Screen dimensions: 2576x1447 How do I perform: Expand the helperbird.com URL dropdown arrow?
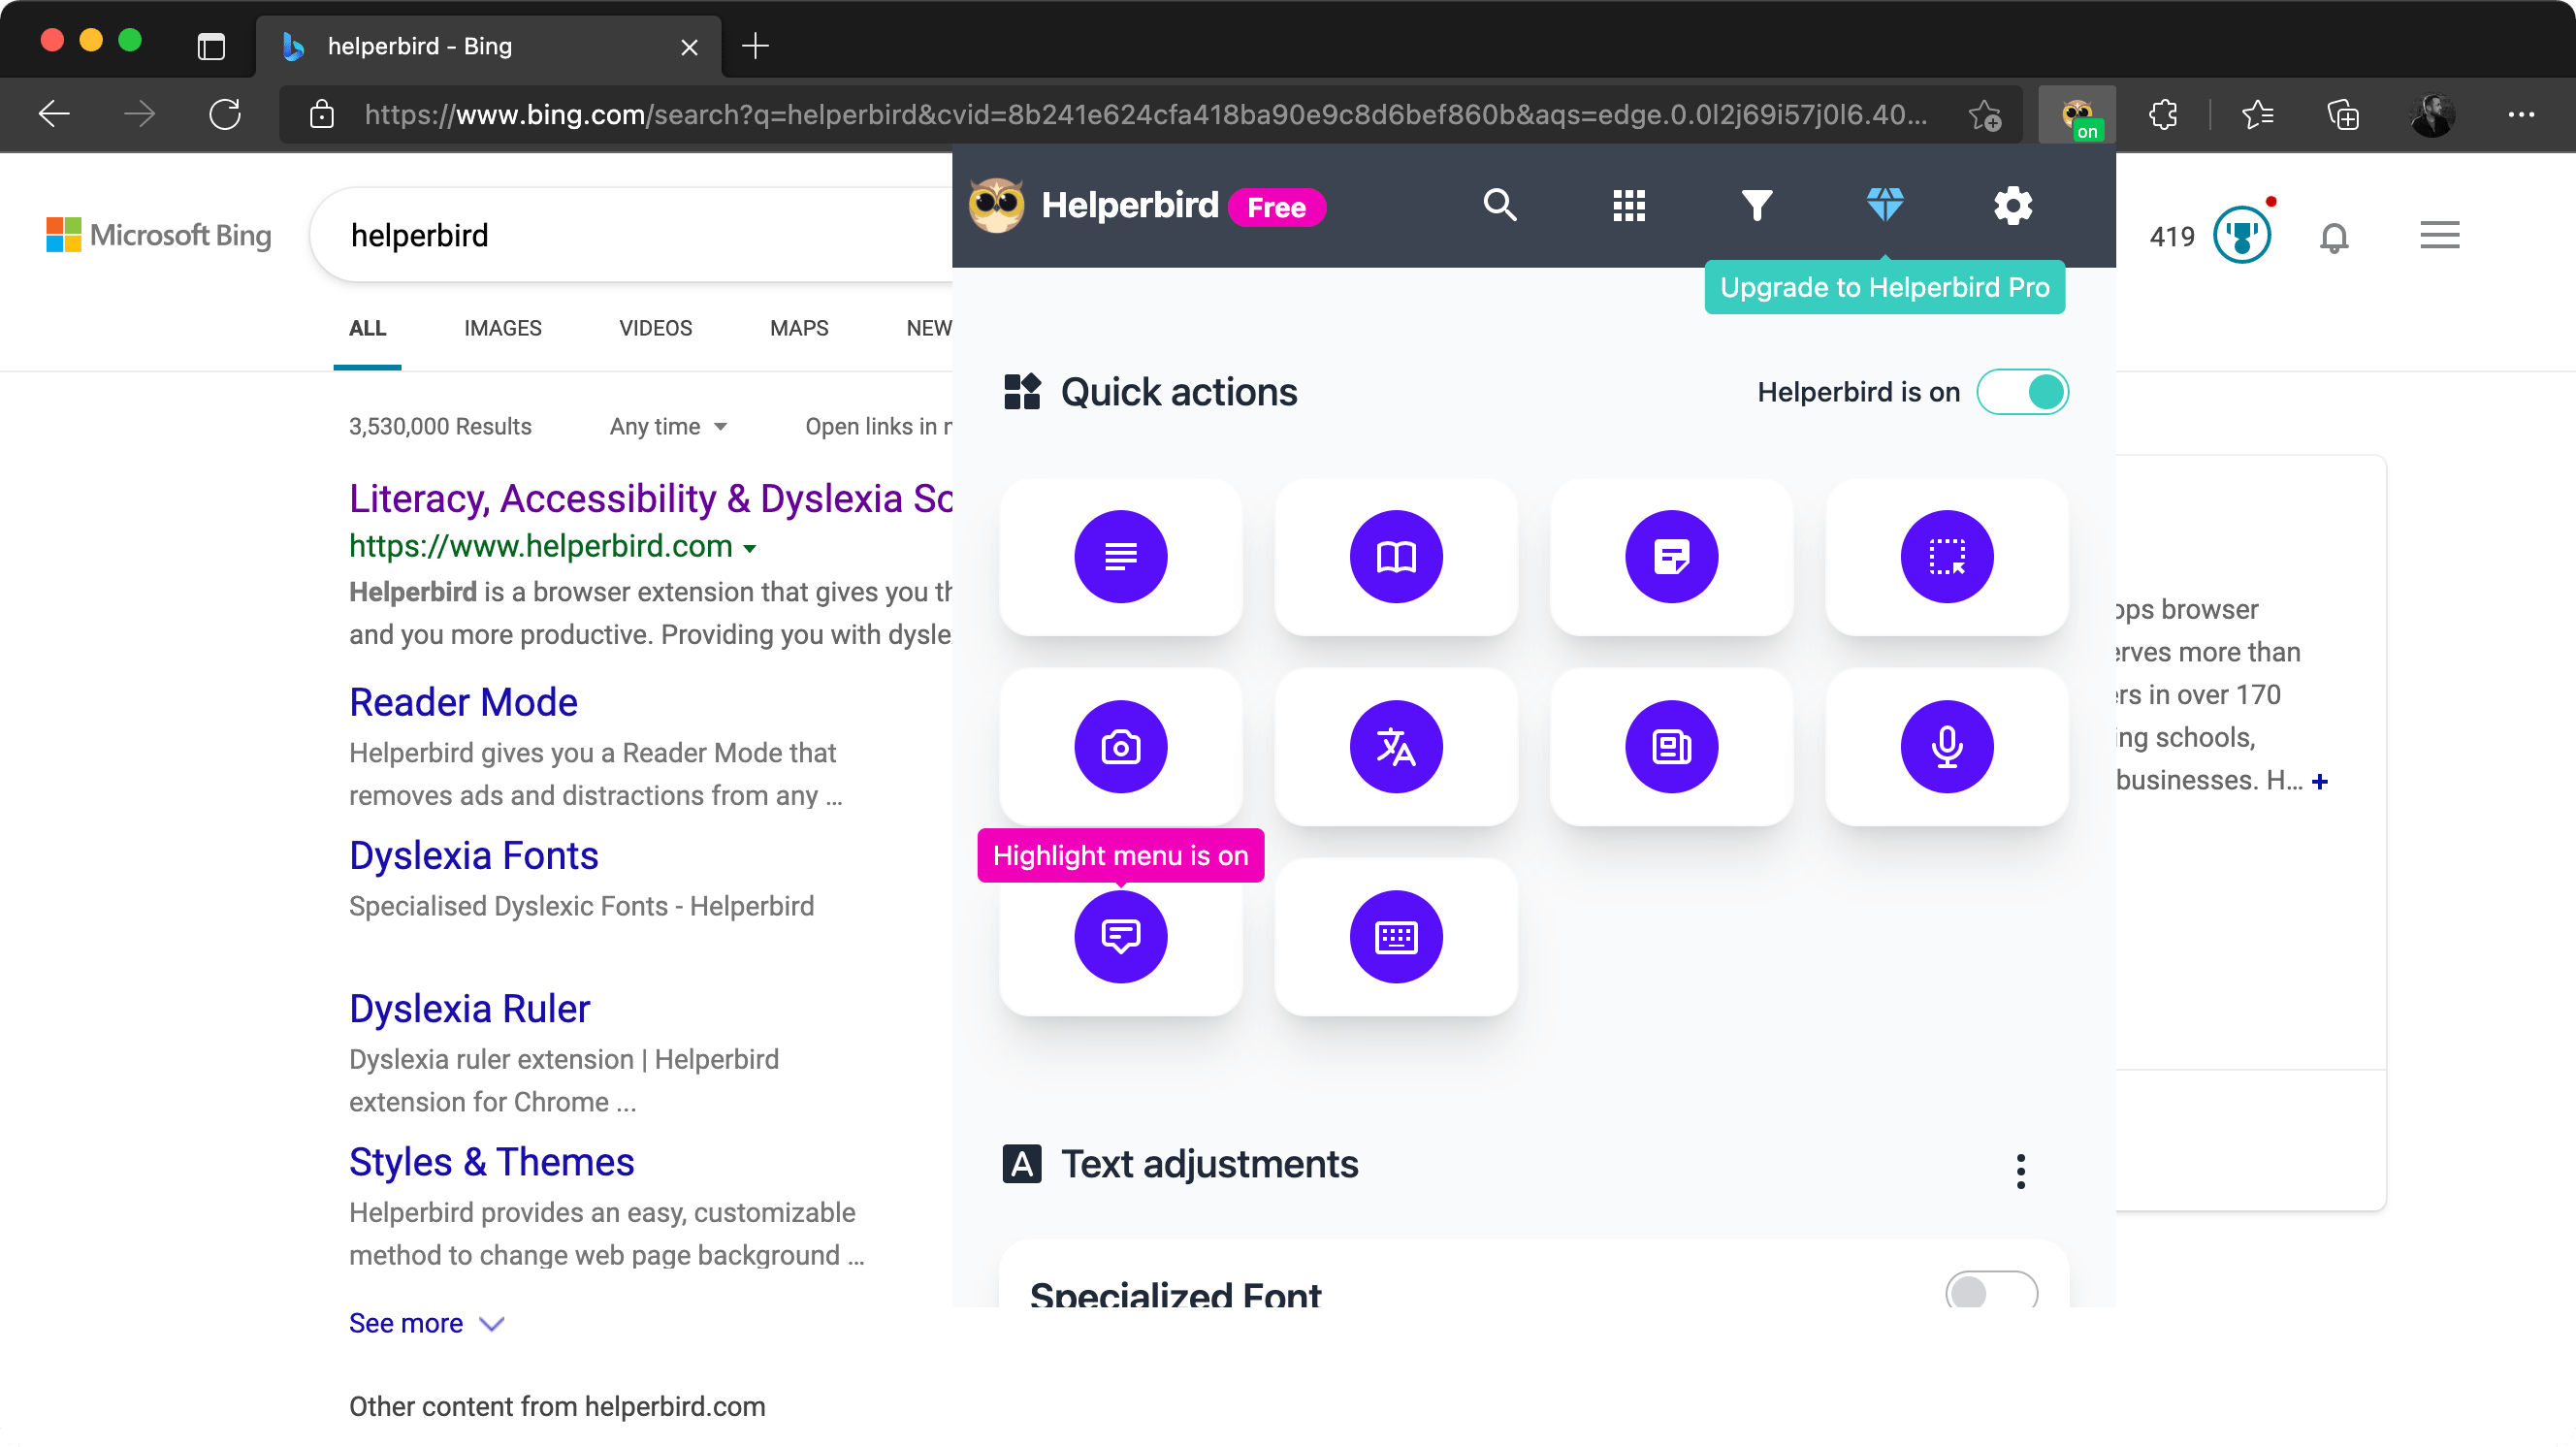click(749, 548)
